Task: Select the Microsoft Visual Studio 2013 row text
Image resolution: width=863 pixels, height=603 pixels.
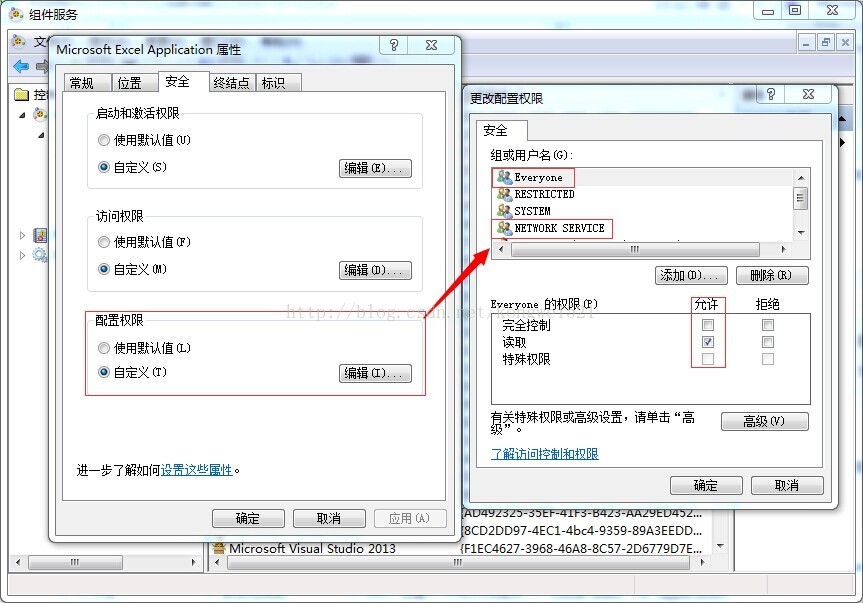Action: 313,548
